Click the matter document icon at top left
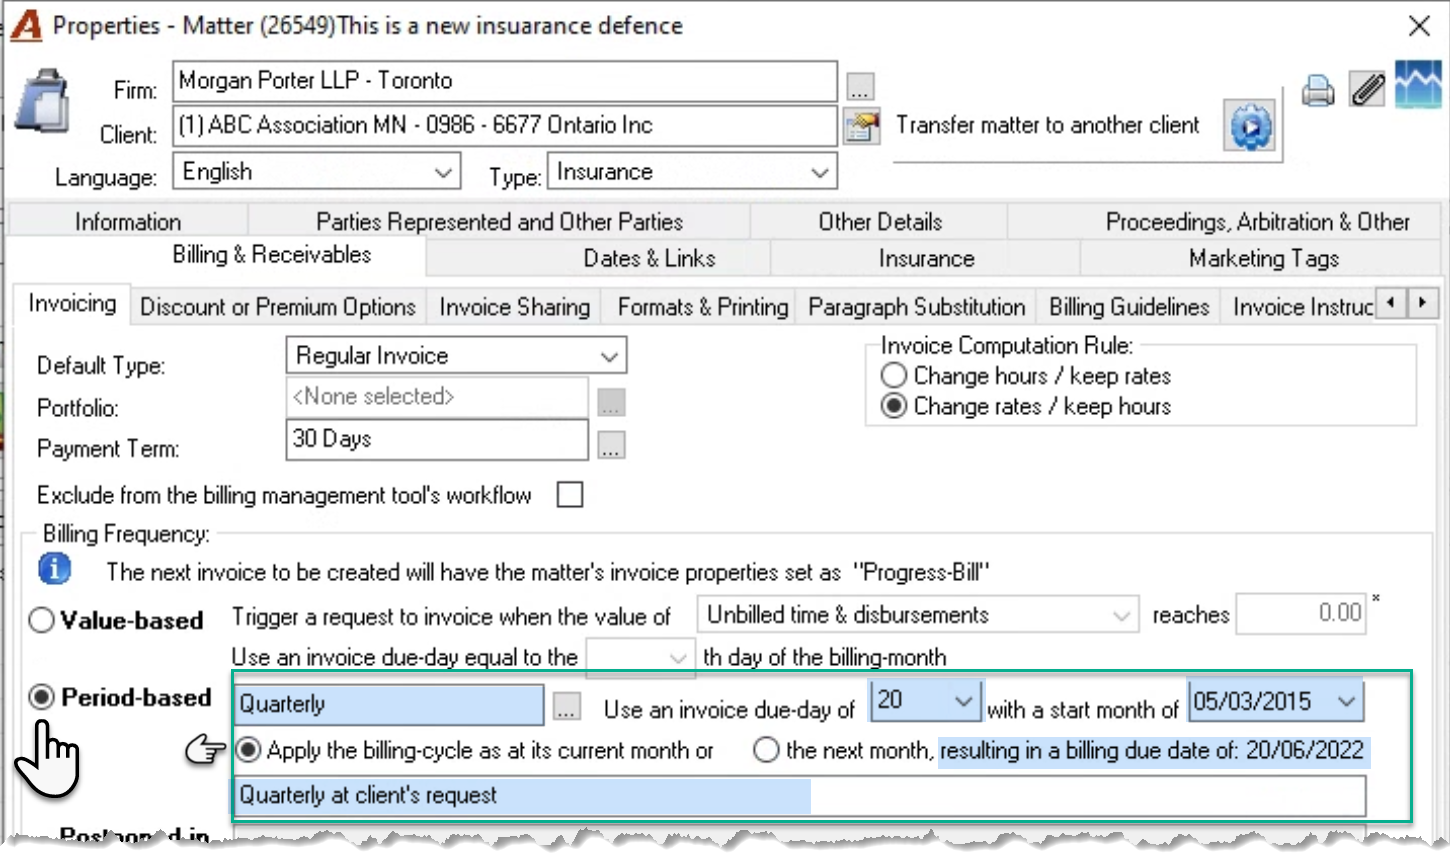1450x855 pixels. [42, 102]
